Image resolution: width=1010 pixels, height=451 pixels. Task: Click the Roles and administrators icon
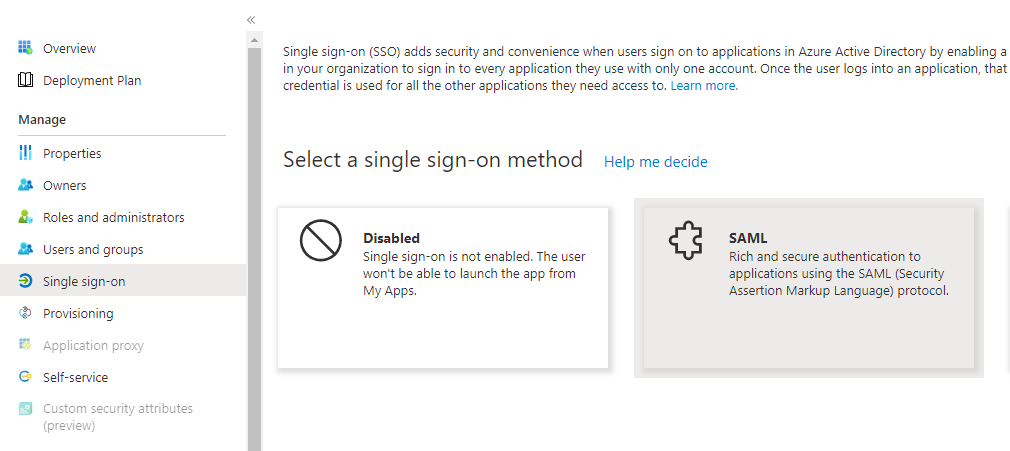pyautogui.click(x=25, y=217)
